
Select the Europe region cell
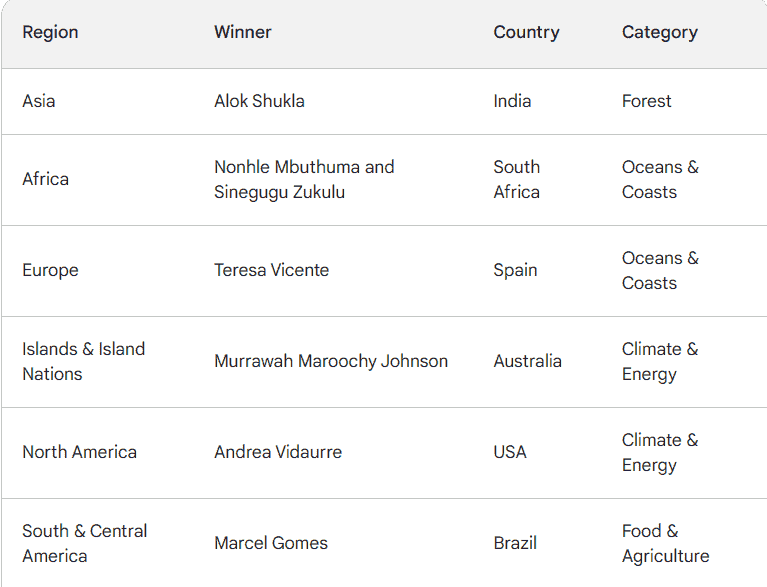[50, 271]
